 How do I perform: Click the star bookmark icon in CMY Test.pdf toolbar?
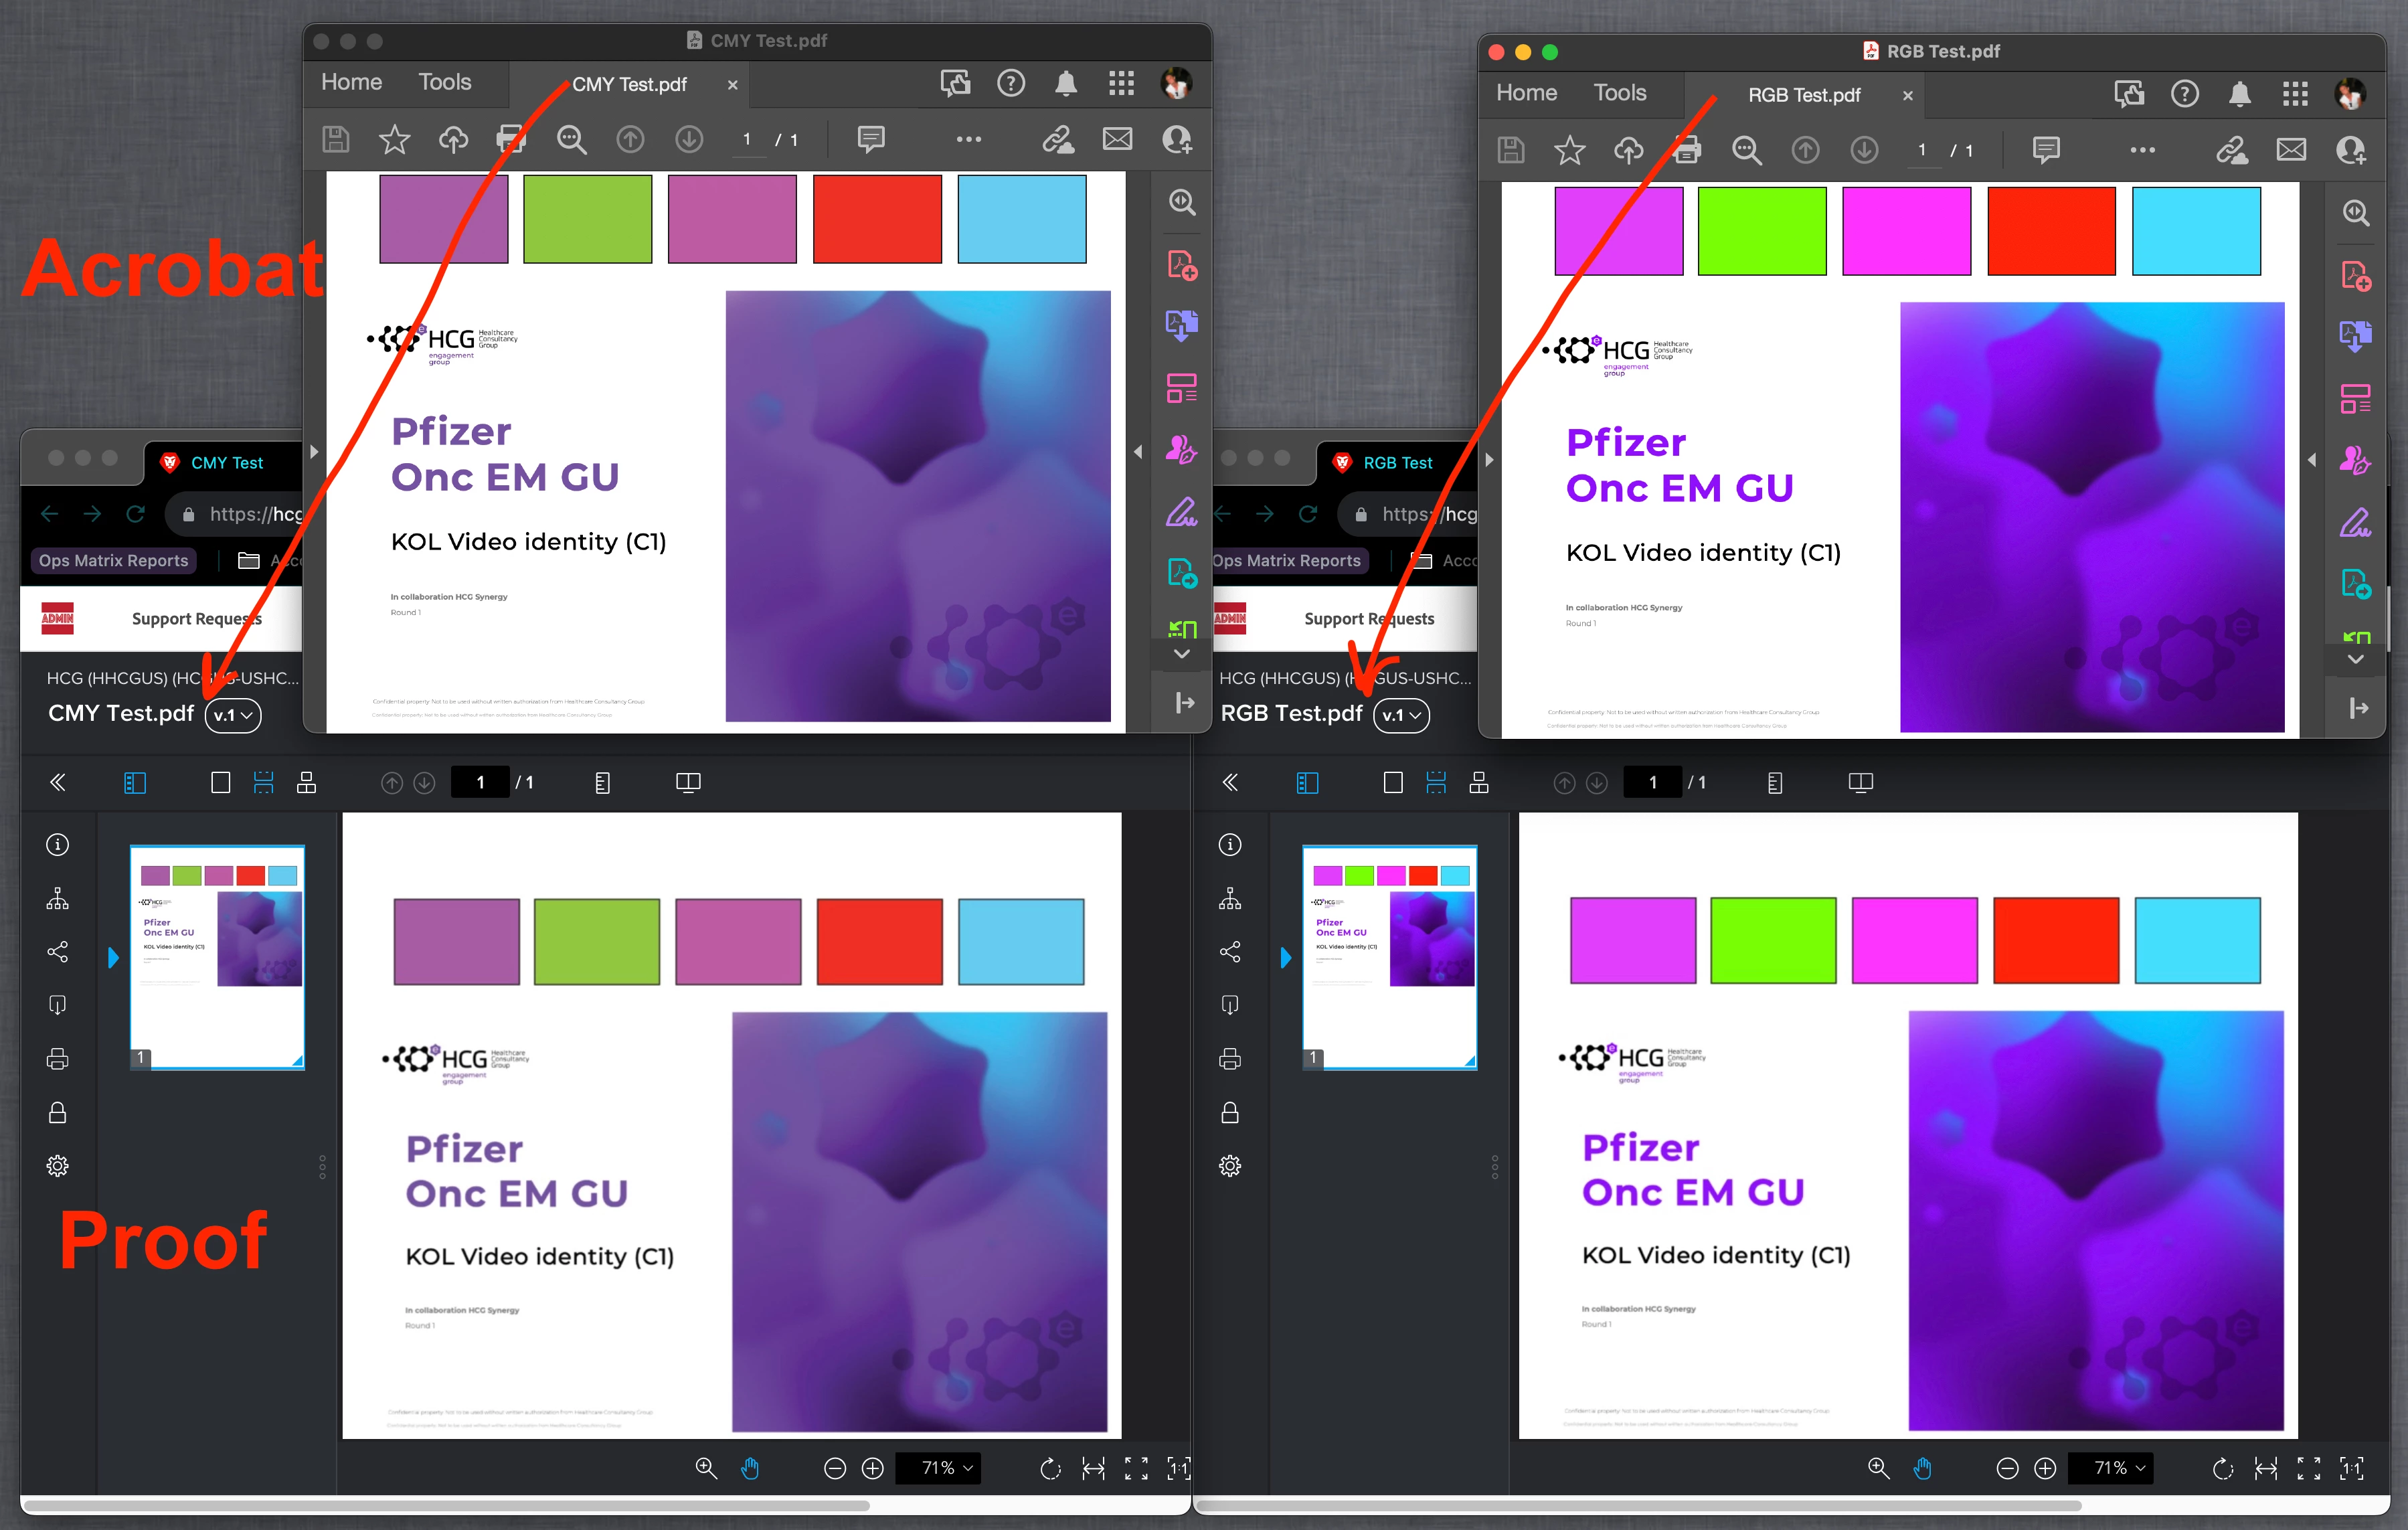coord(394,140)
